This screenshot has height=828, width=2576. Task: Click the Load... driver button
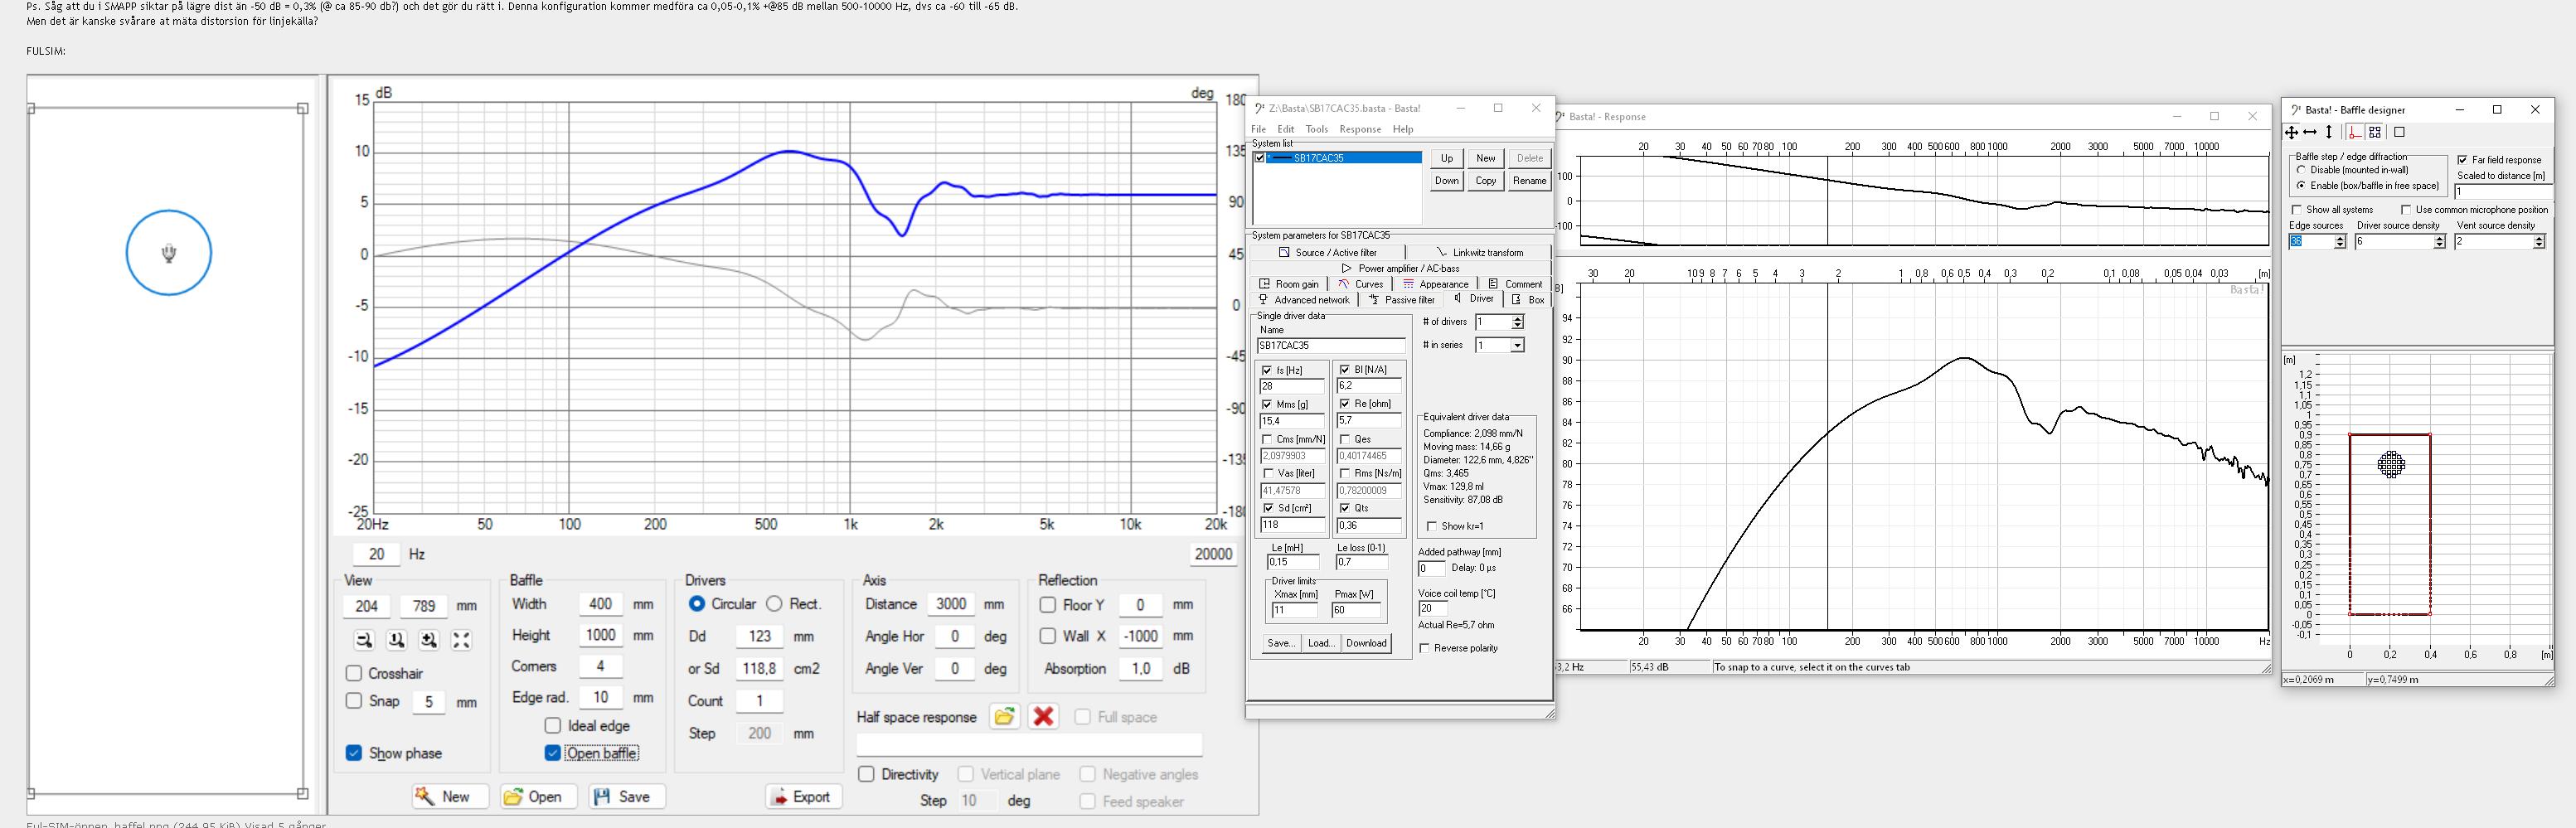coord(1321,643)
